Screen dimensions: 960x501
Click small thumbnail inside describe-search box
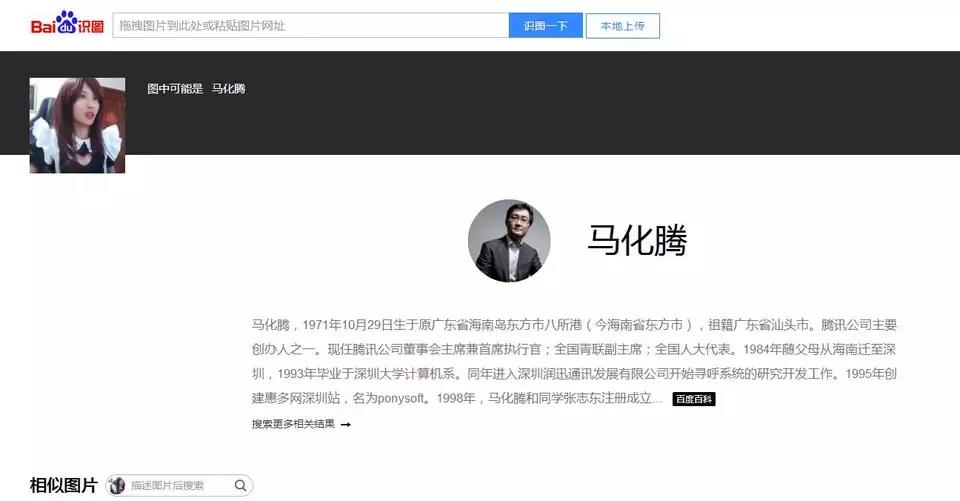pyautogui.click(x=117, y=485)
